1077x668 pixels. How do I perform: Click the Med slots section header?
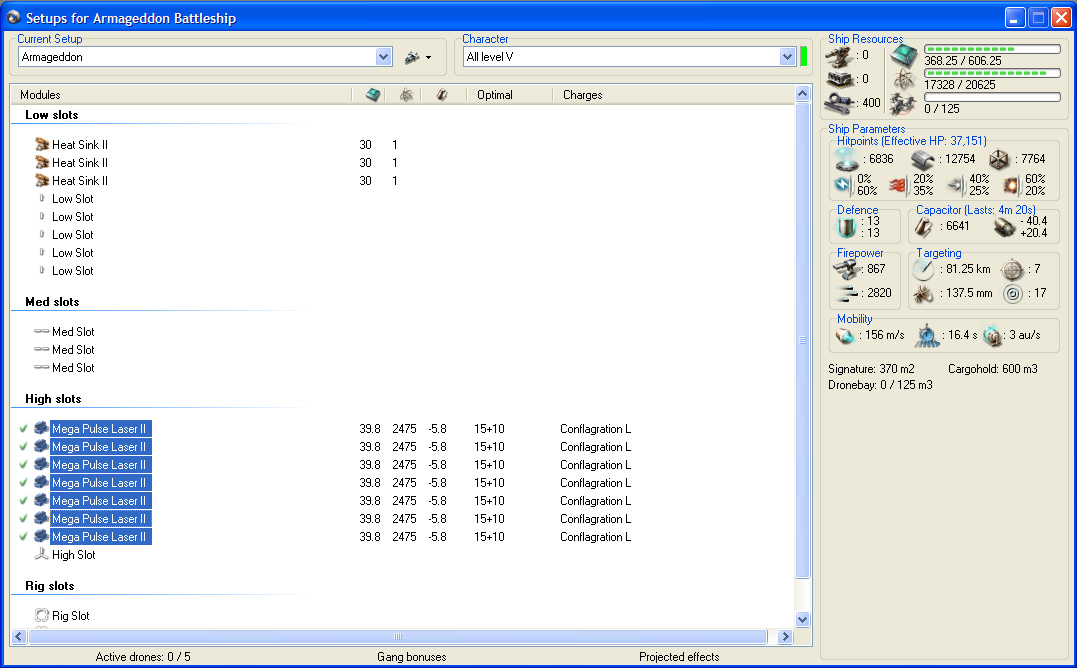(x=52, y=302)
